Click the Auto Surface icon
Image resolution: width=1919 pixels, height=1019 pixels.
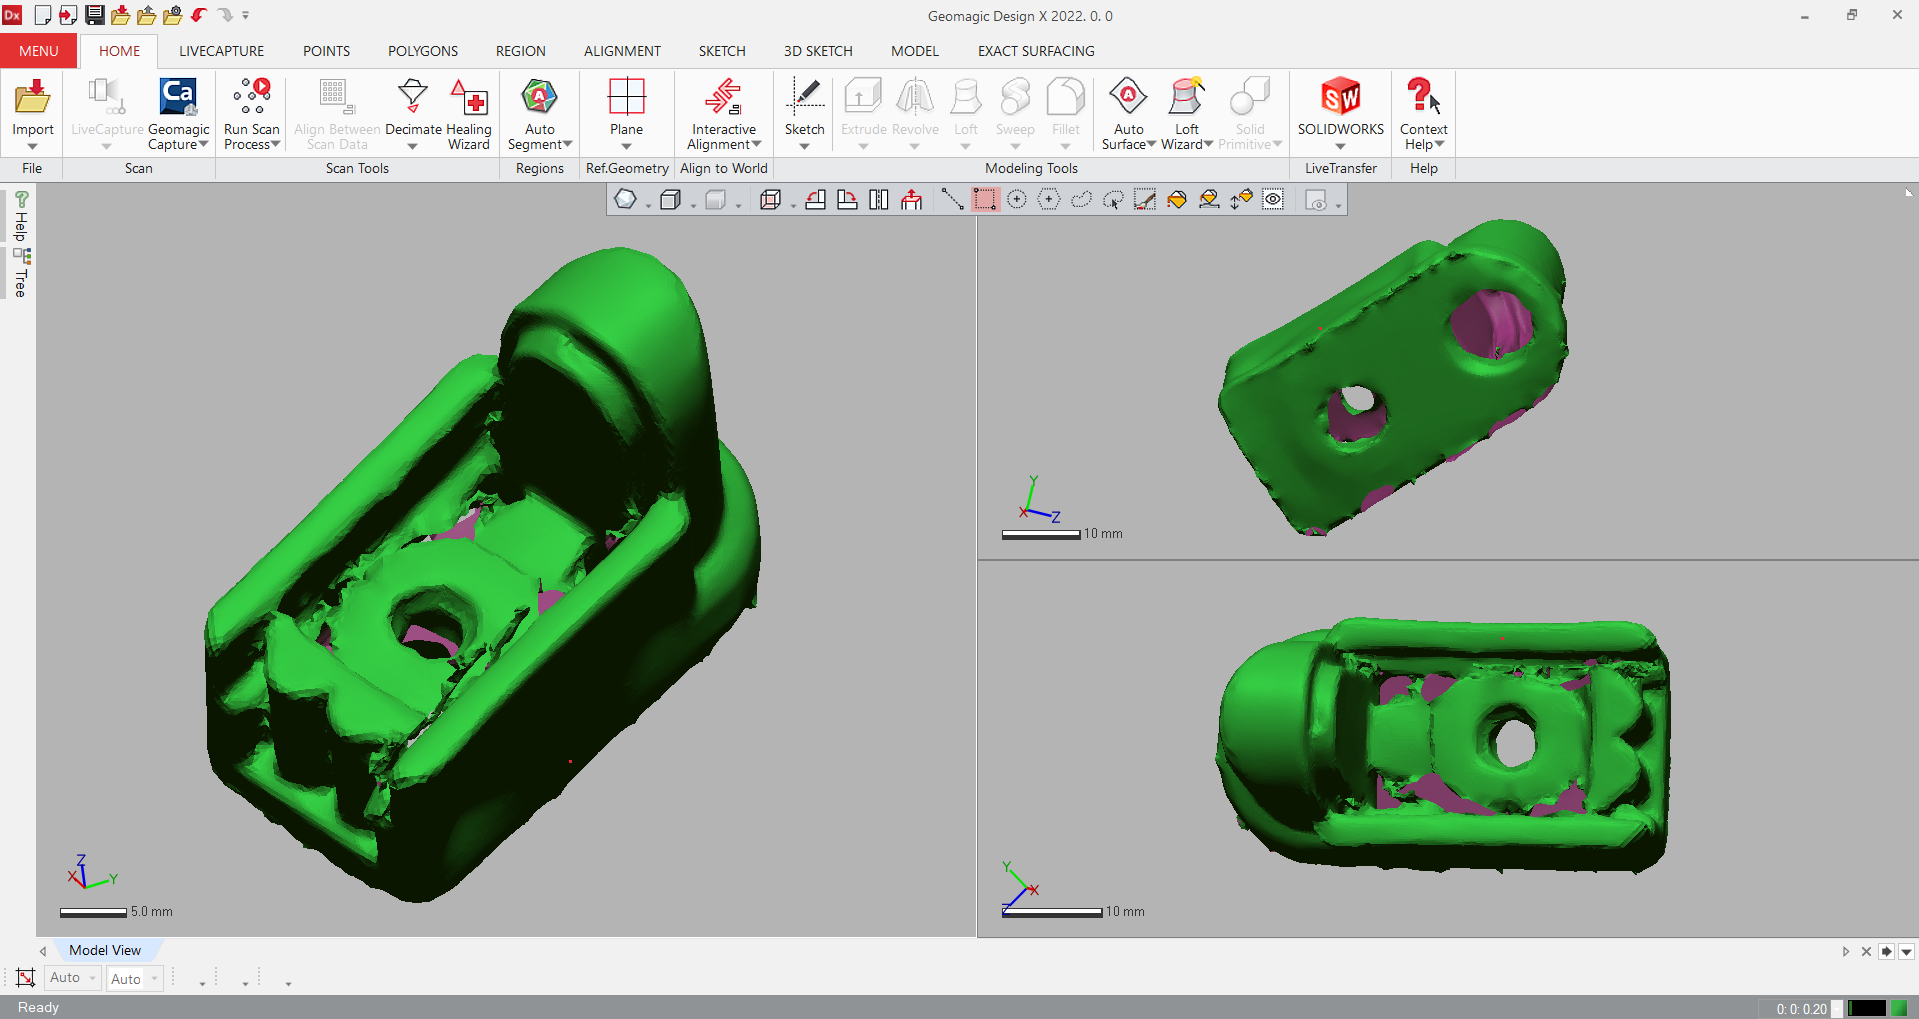point(1128,100)
